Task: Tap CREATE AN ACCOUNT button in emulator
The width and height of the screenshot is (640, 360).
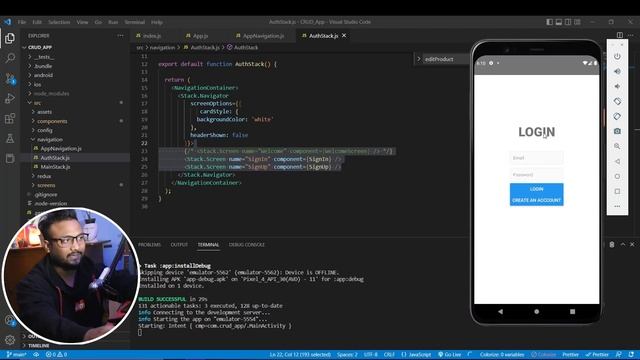Action: pyautogui.click(x=536, y=200)
